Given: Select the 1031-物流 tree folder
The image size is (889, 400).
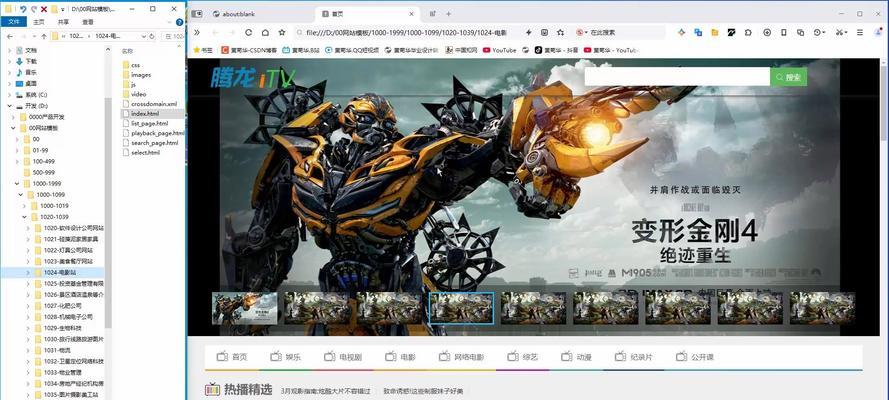Looking at the screenshot, I should 55,350.
